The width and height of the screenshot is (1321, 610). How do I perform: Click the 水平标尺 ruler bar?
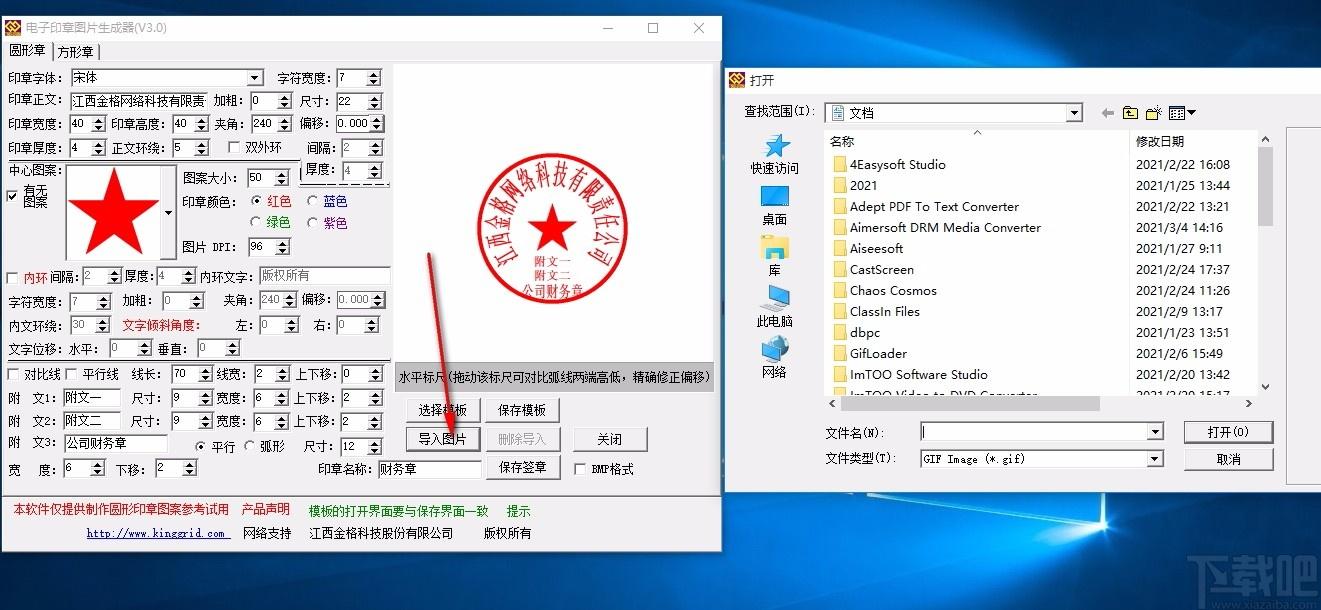click(x=554, y=377)
